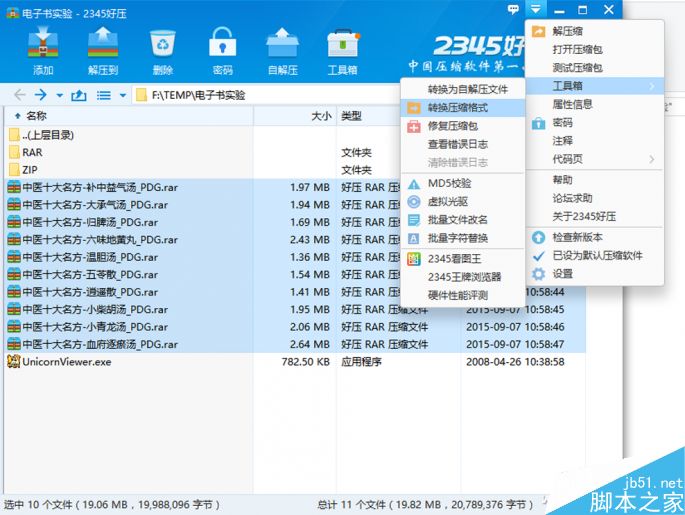Click the 自解压 (Self-extract) toolbar icon
The width and height of the screenshot is (685, 515).
[x=282, y=50]
